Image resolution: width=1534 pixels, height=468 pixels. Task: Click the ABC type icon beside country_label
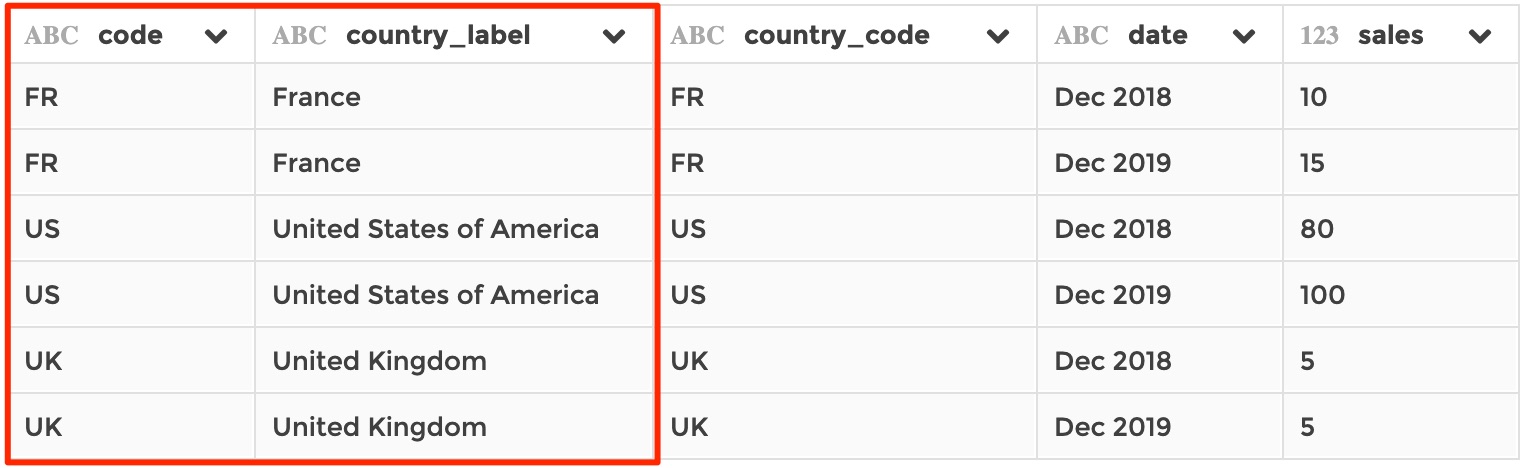click(299, 37)
